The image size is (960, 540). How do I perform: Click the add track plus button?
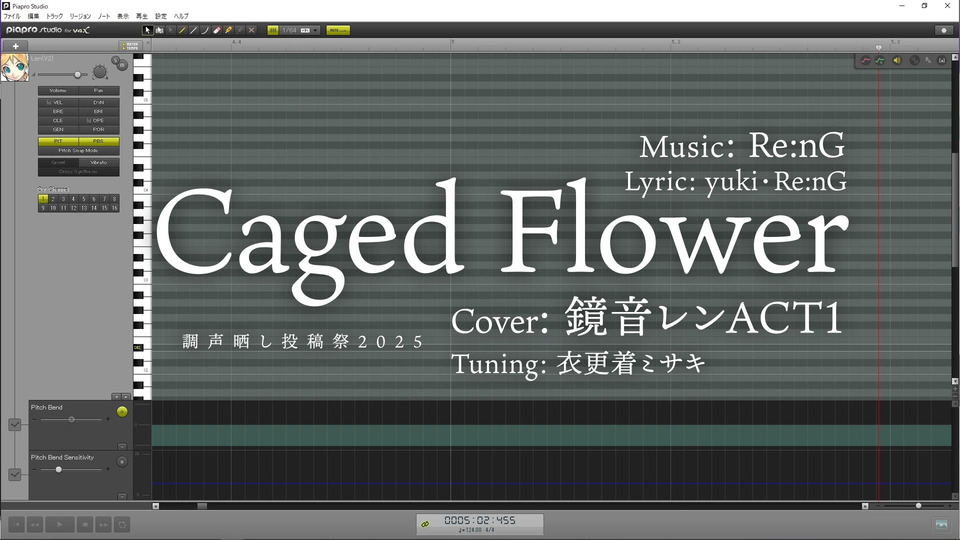click(16, 46)
